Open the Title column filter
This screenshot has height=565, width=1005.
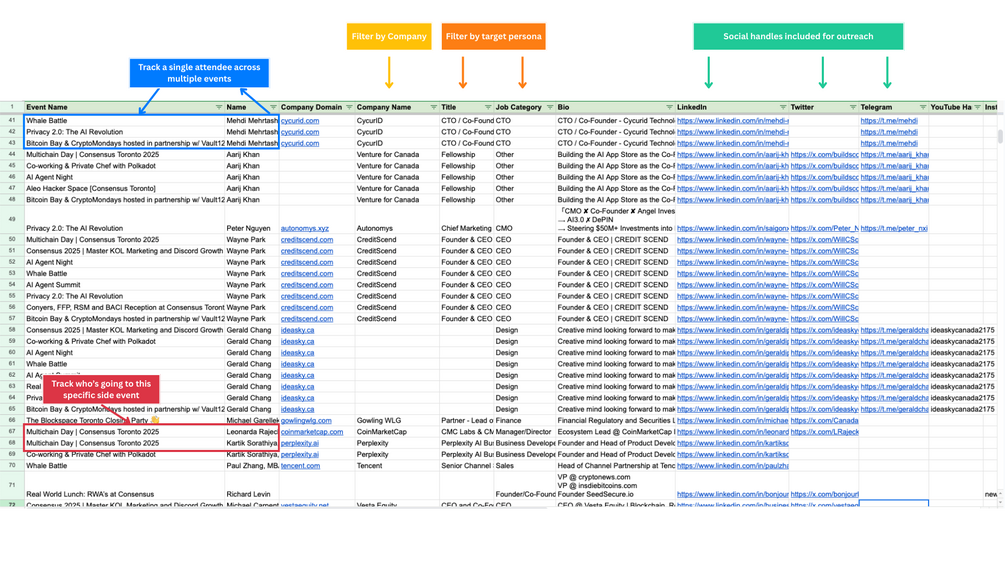(488, 108)
